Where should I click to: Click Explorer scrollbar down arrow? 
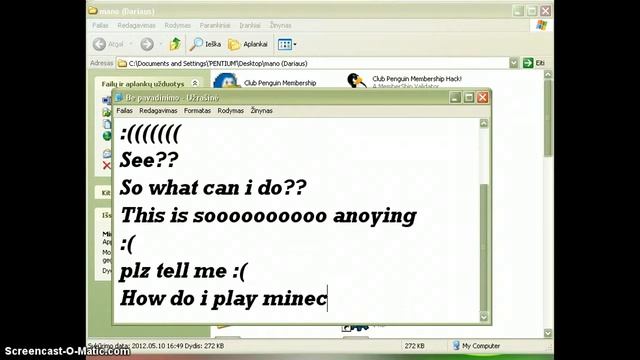pyautogui.click(x=548, y=333)
